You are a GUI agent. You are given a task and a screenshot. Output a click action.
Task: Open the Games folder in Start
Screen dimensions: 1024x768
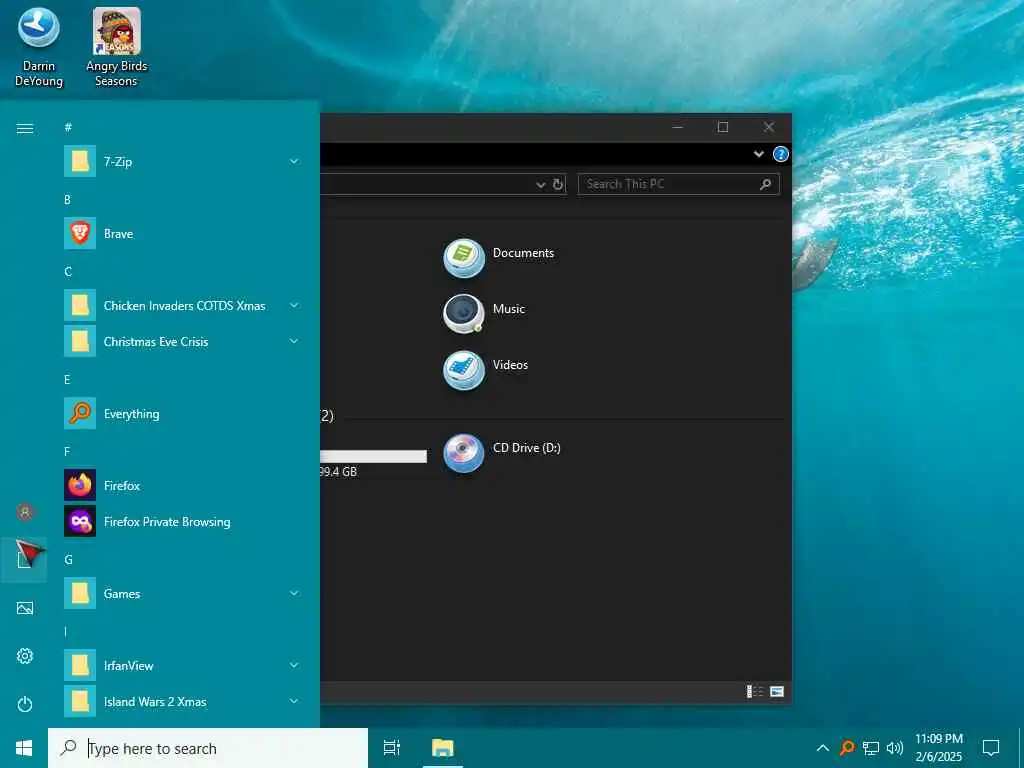tap(182, 594)
